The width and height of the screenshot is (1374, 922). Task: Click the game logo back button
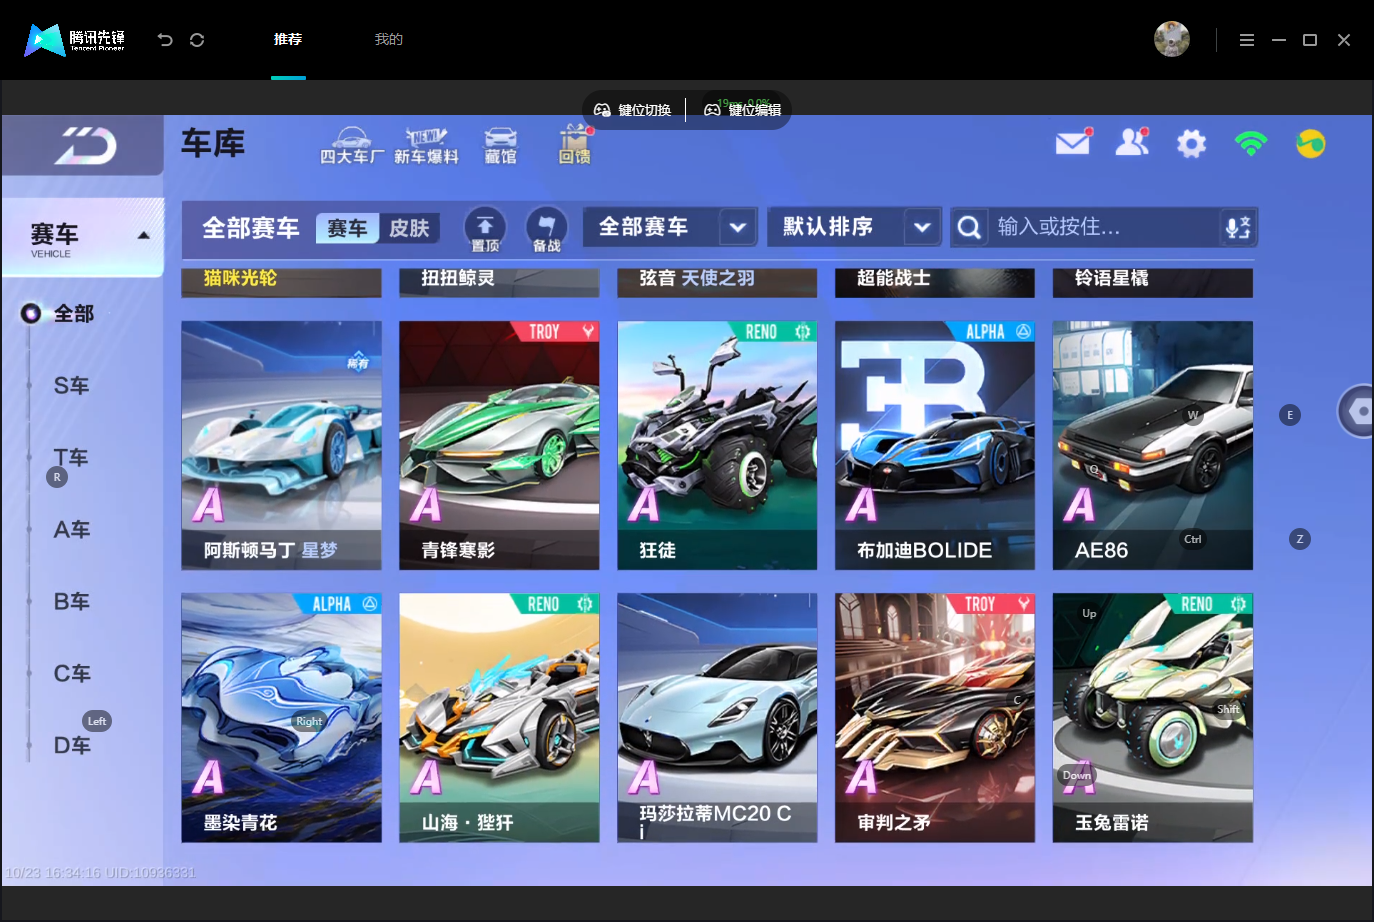click(x=84, y=145)
